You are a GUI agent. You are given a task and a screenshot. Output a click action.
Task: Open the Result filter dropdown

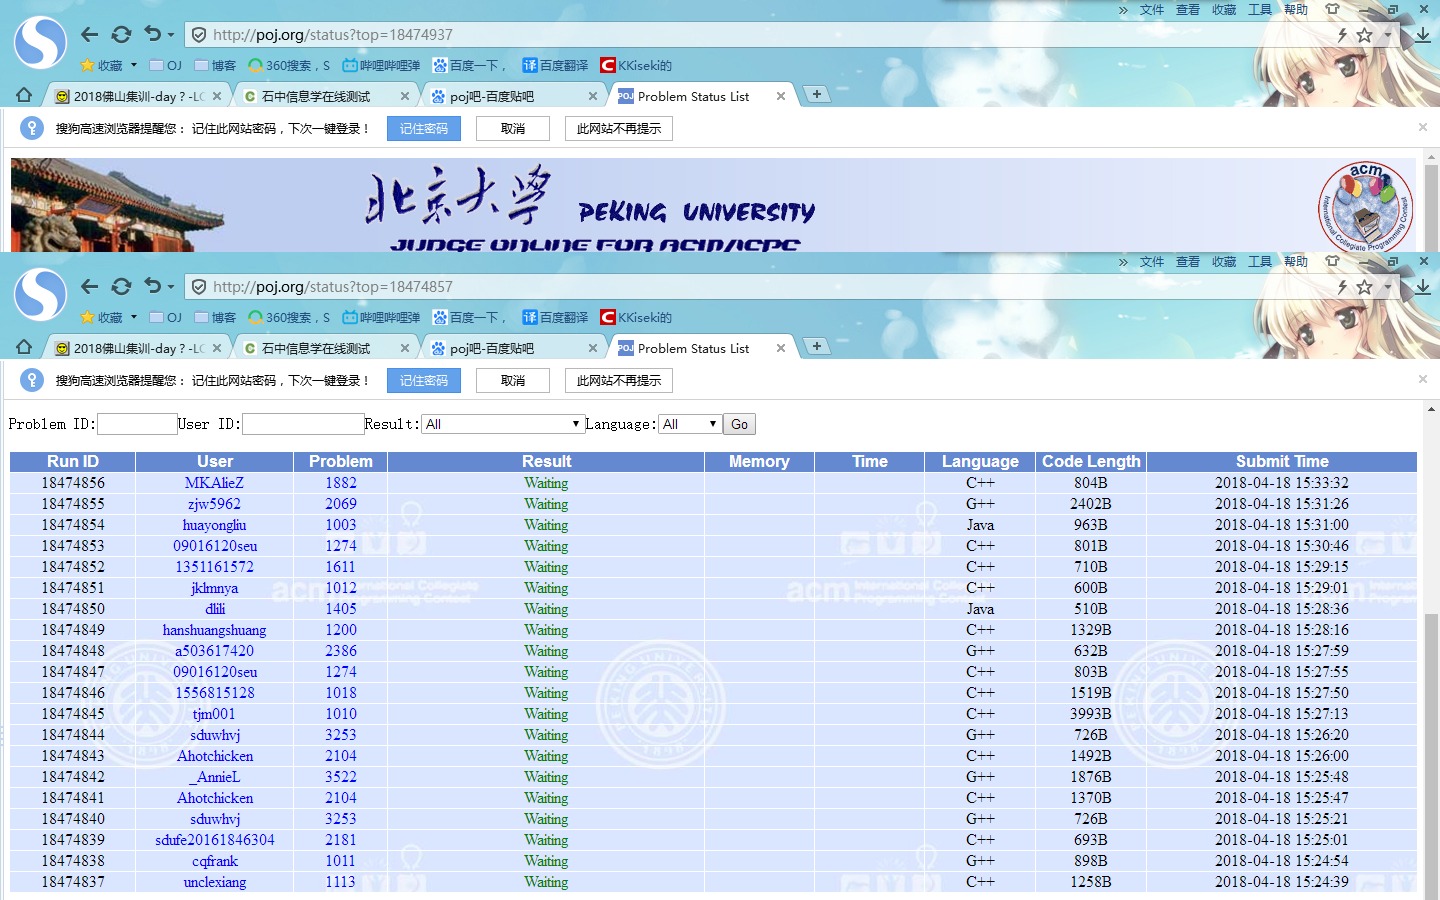[502, 424]
